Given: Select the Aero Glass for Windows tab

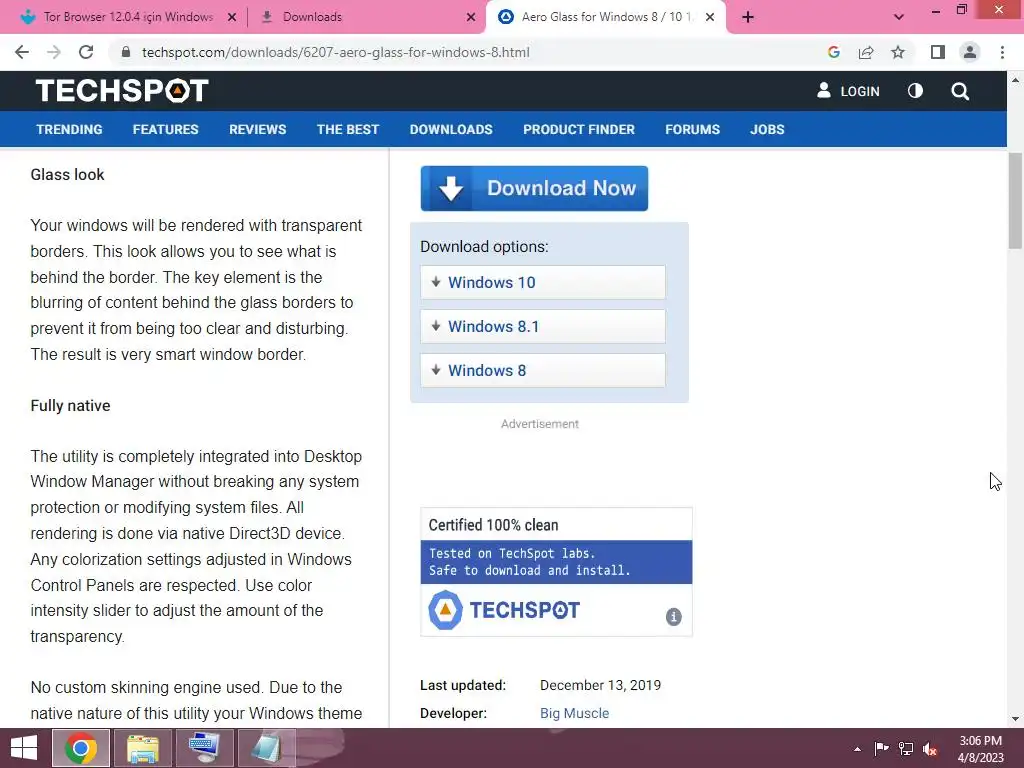Looking at the screenshot, I should 605,17.
